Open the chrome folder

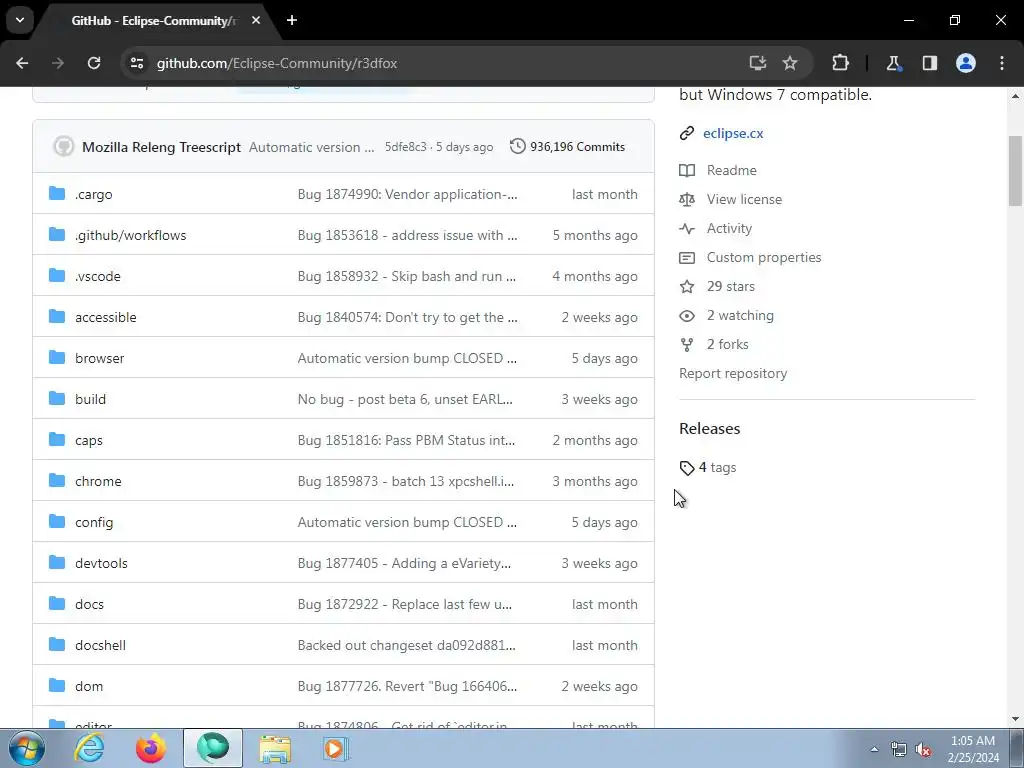pyautogui.click(x=98, y=481)
